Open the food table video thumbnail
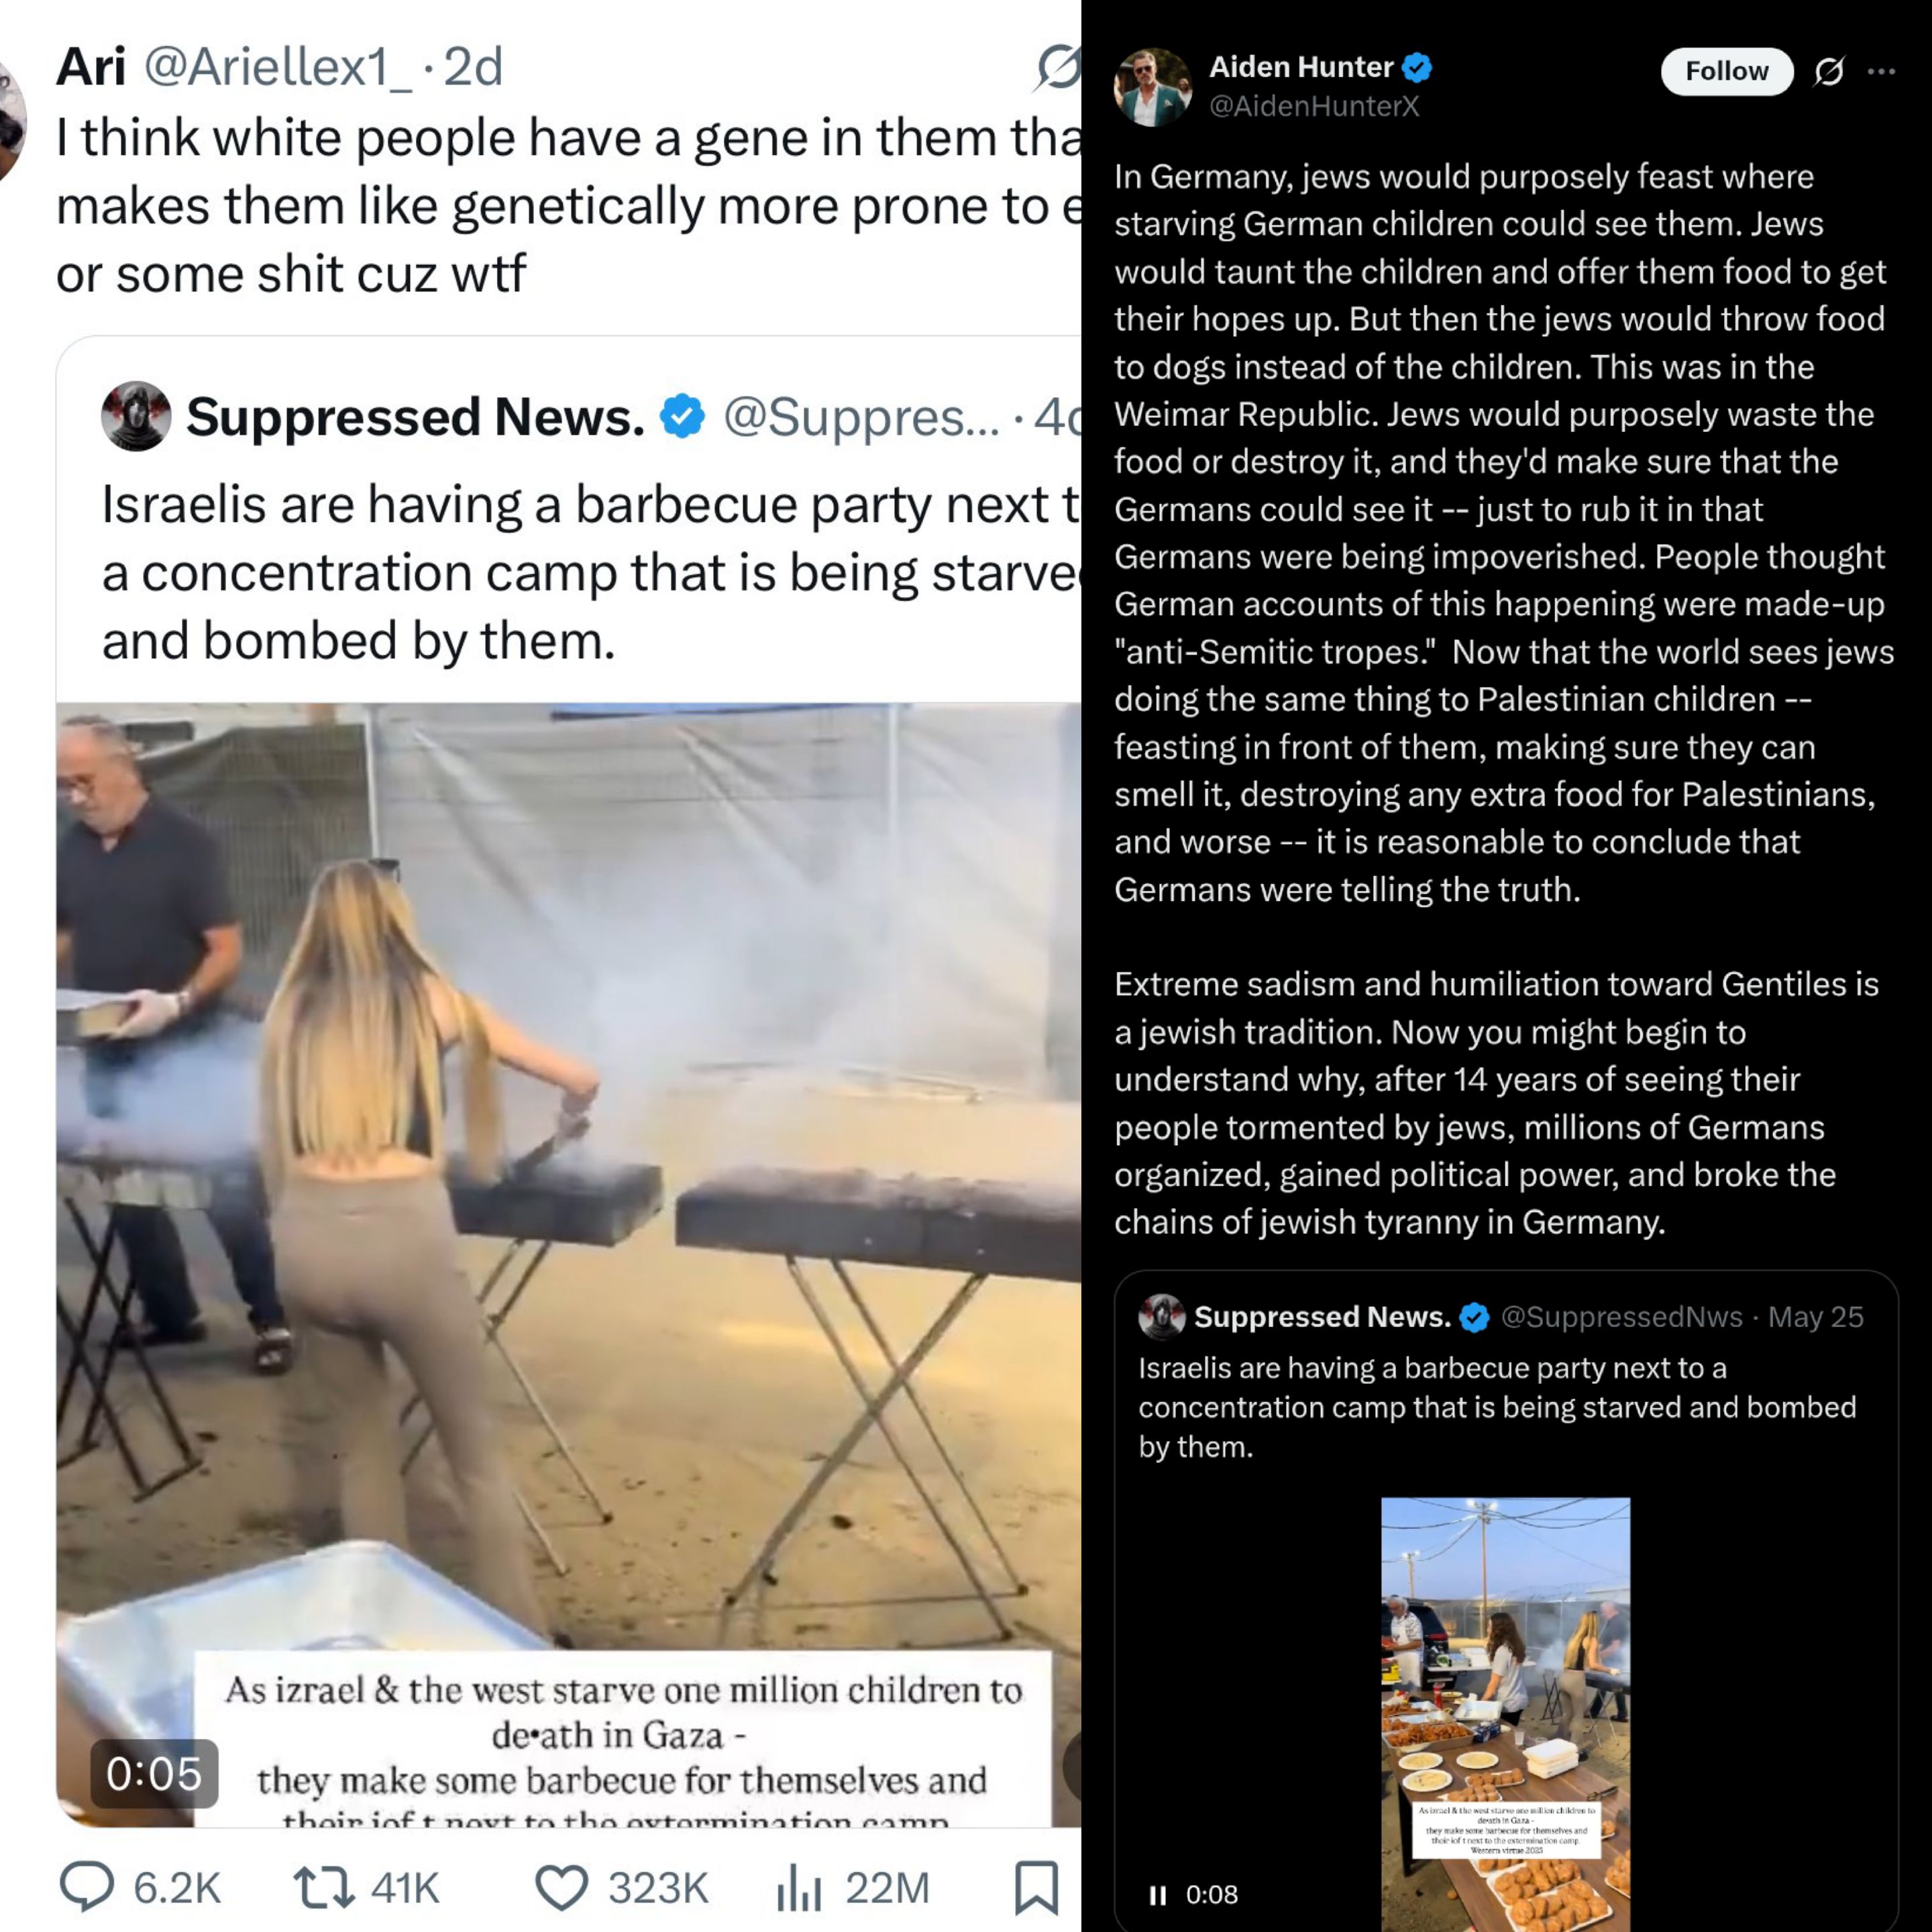 tap(1505, 1714)
